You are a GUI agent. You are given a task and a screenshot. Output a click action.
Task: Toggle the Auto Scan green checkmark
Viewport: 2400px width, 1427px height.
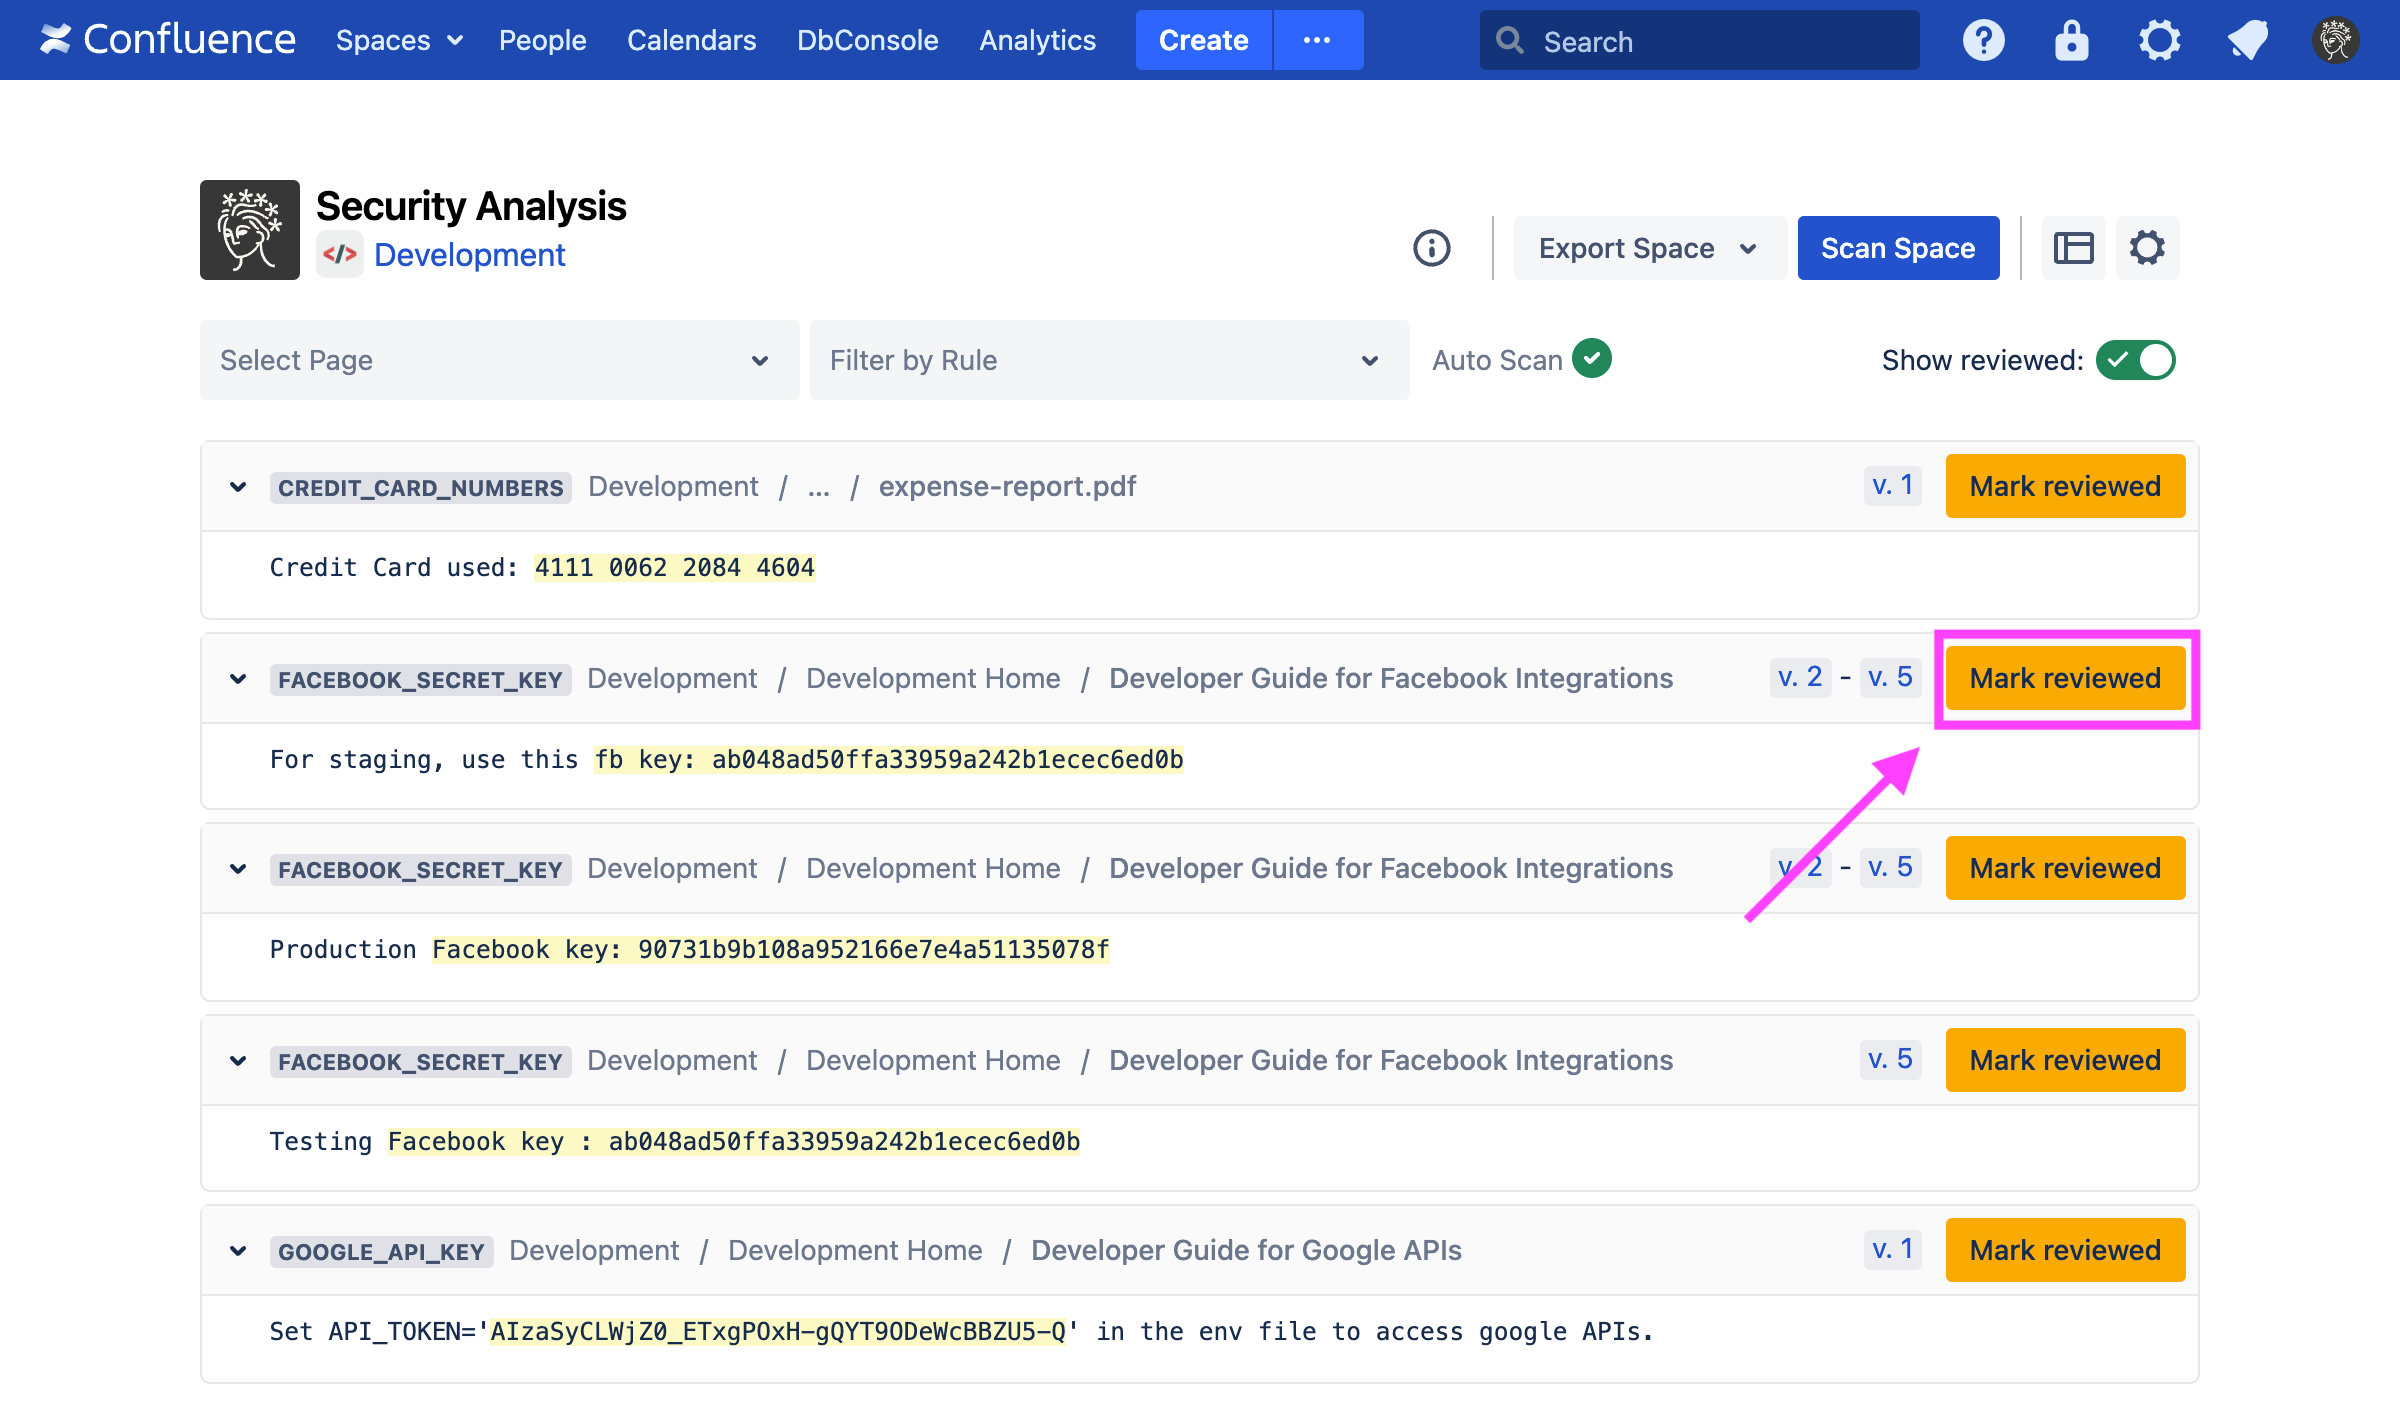[x=1591, y=359]
